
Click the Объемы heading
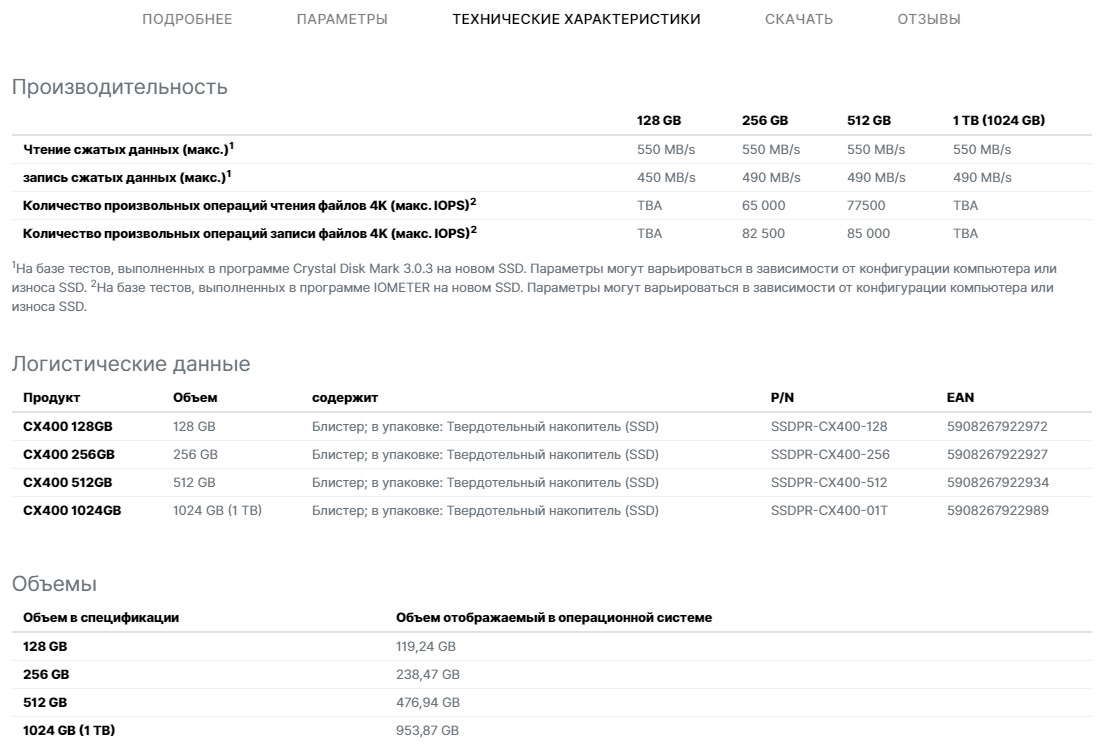[54, 584]
